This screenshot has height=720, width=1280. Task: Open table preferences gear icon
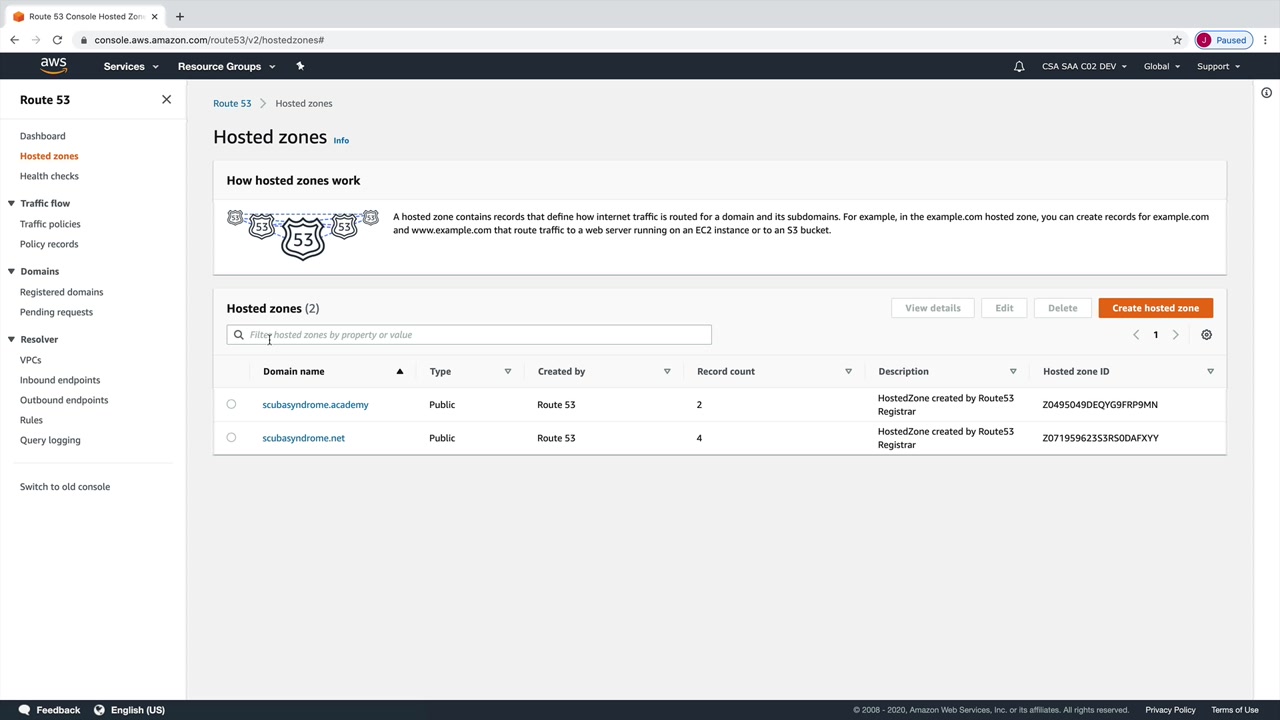tap(1206, 335)
